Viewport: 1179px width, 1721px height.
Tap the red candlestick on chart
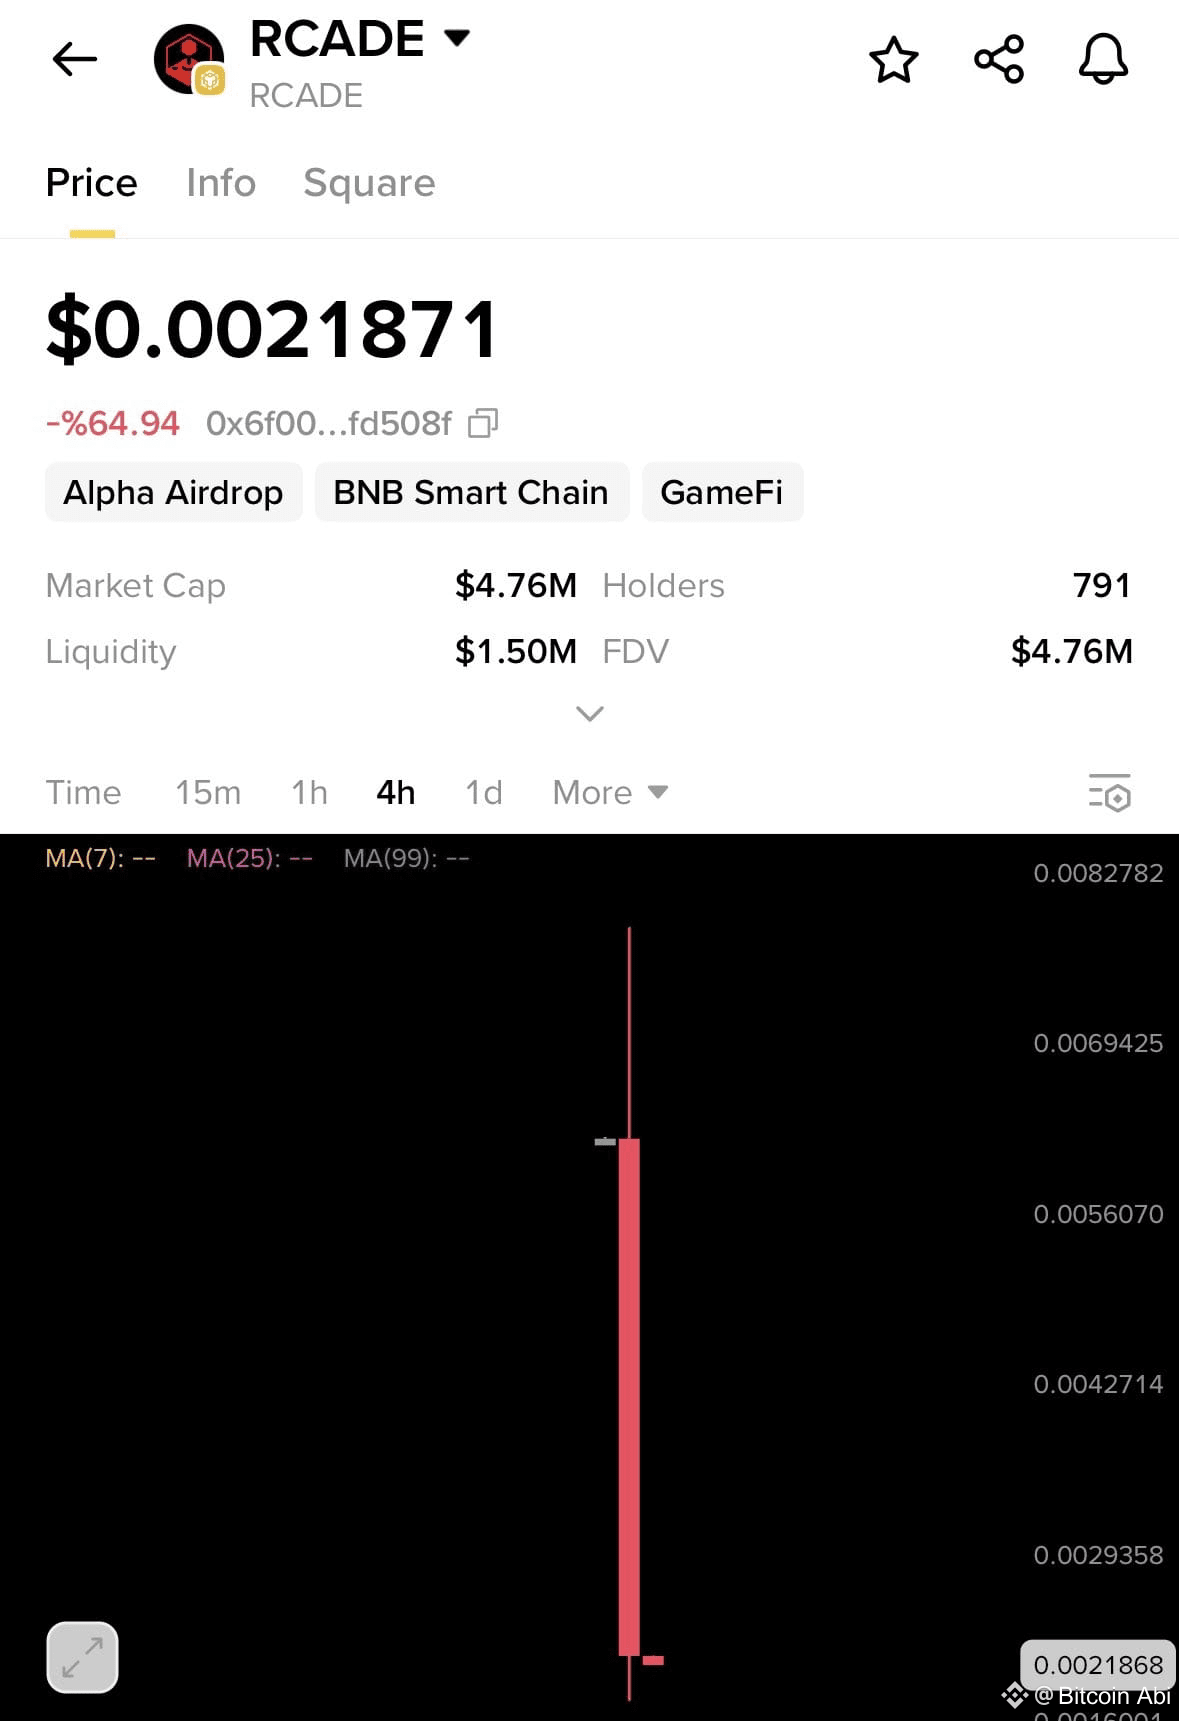pyautogui.click(x=629, y=1397)
